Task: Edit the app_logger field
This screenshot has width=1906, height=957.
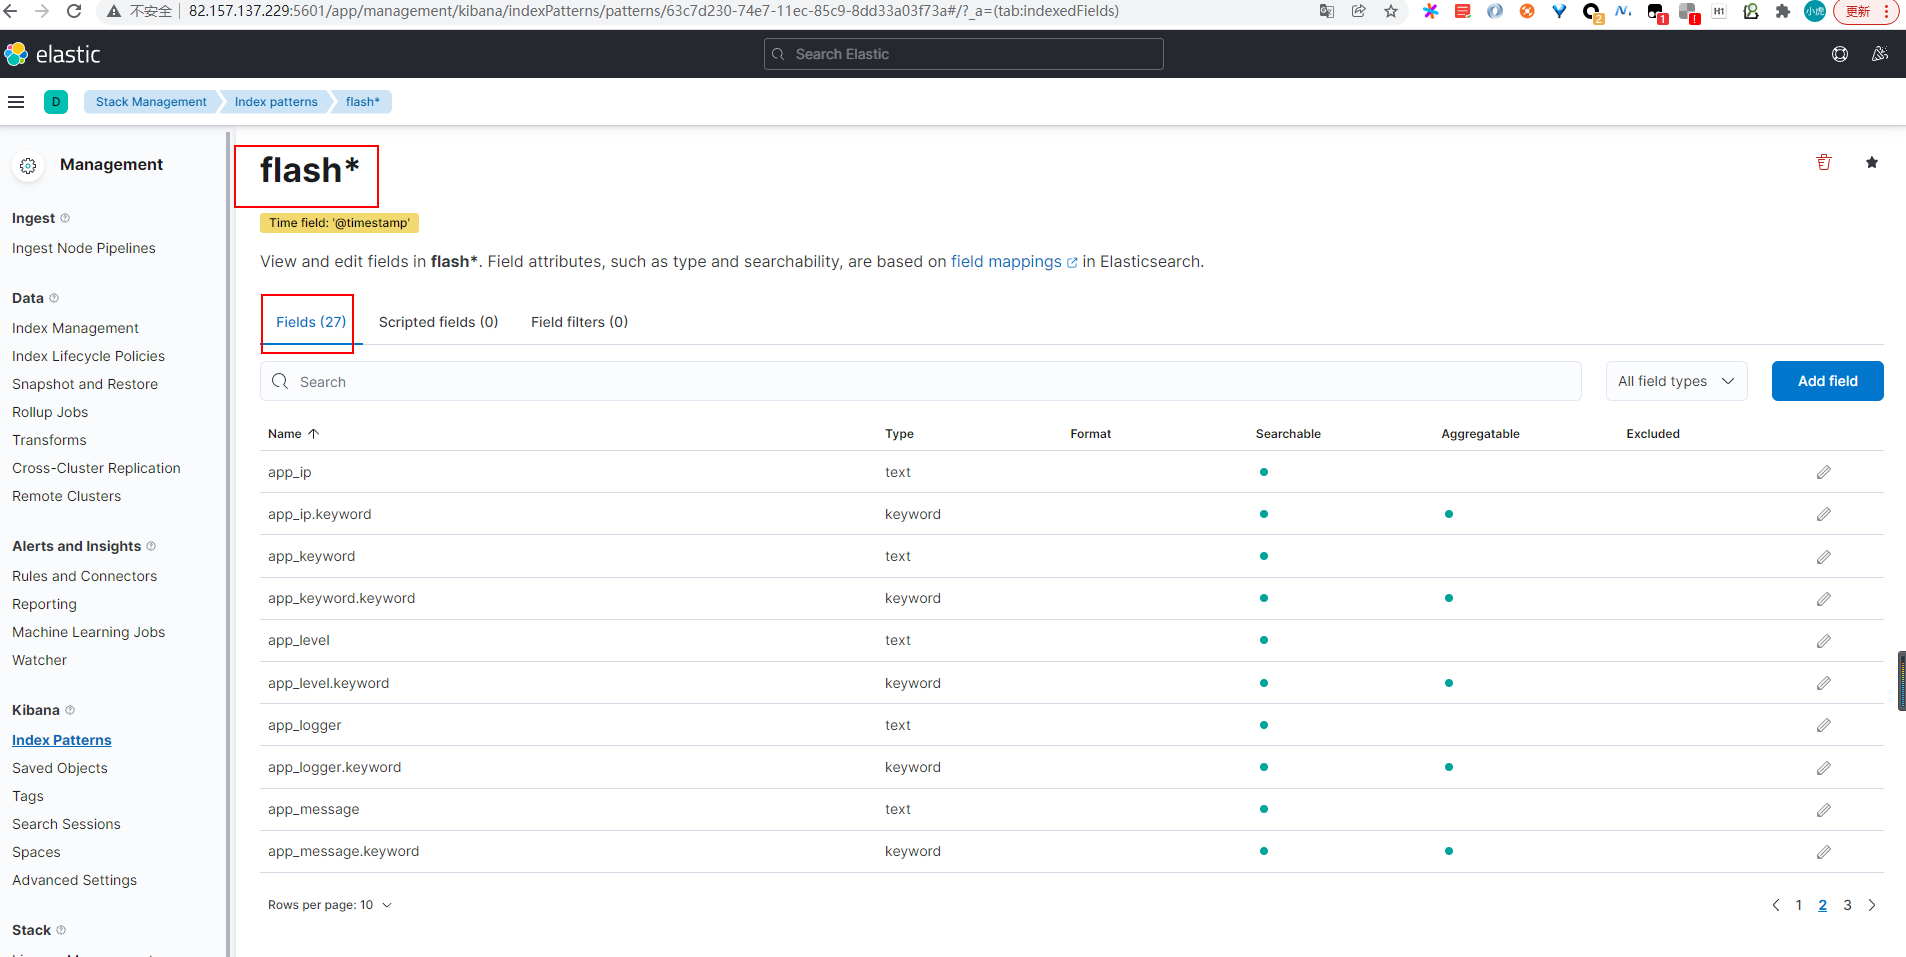Action: pyautogui.click(x=1824, y=725)
